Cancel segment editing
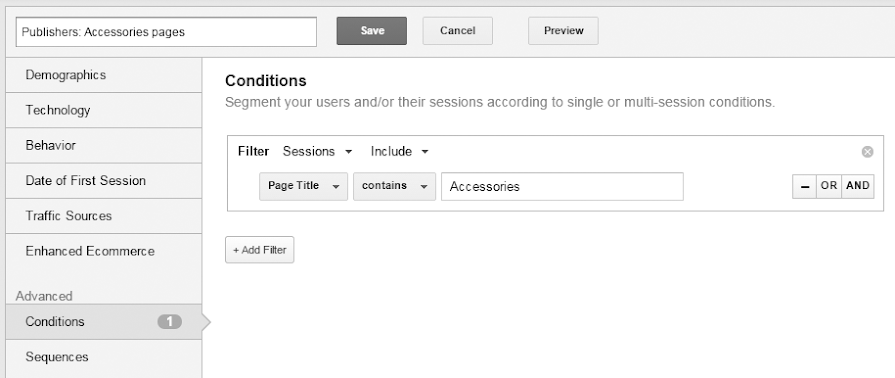 [x=457, y=31]
